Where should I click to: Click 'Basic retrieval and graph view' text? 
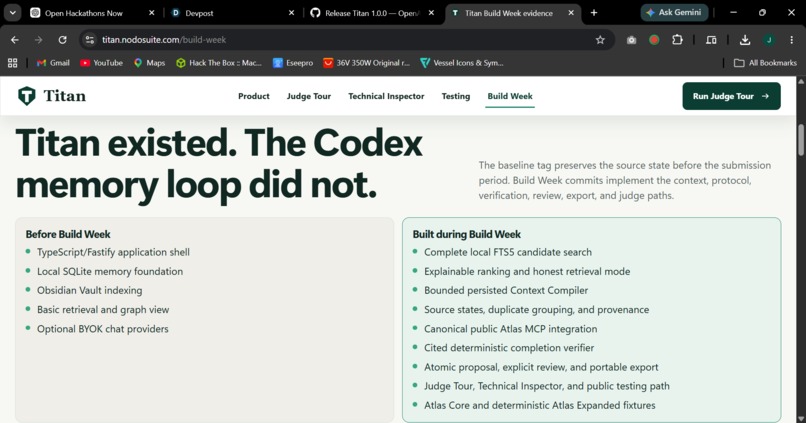(x=103, y=309)
